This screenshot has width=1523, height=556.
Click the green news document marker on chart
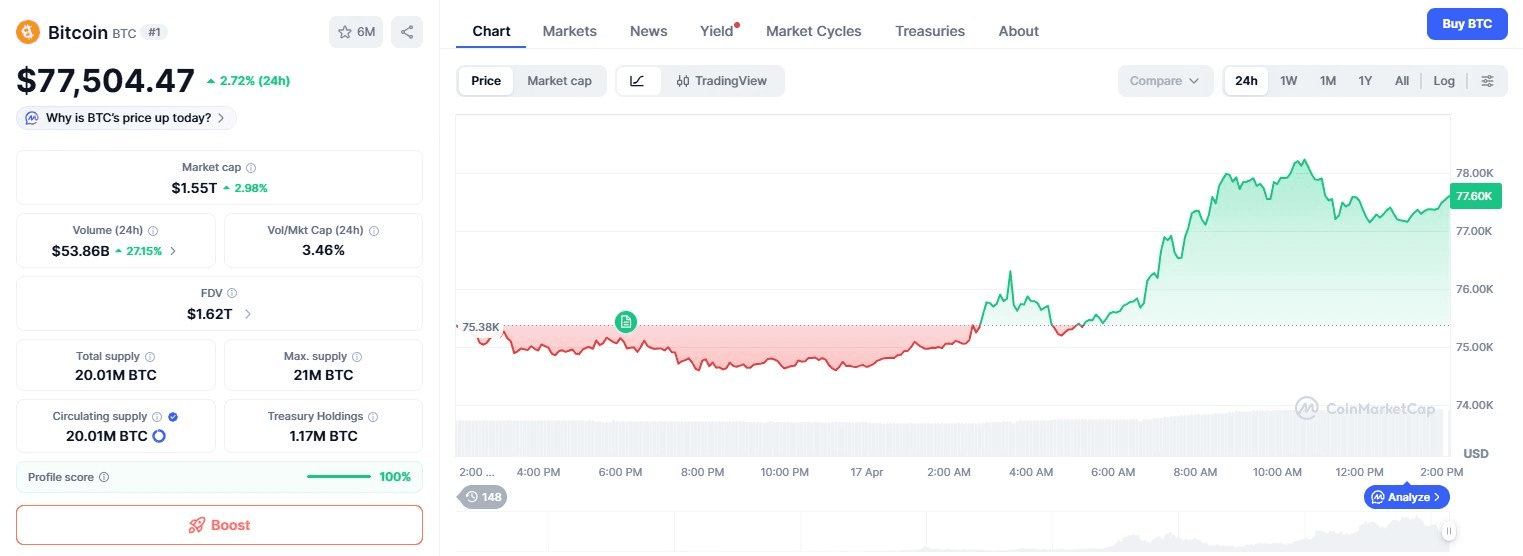pos(626,321)
